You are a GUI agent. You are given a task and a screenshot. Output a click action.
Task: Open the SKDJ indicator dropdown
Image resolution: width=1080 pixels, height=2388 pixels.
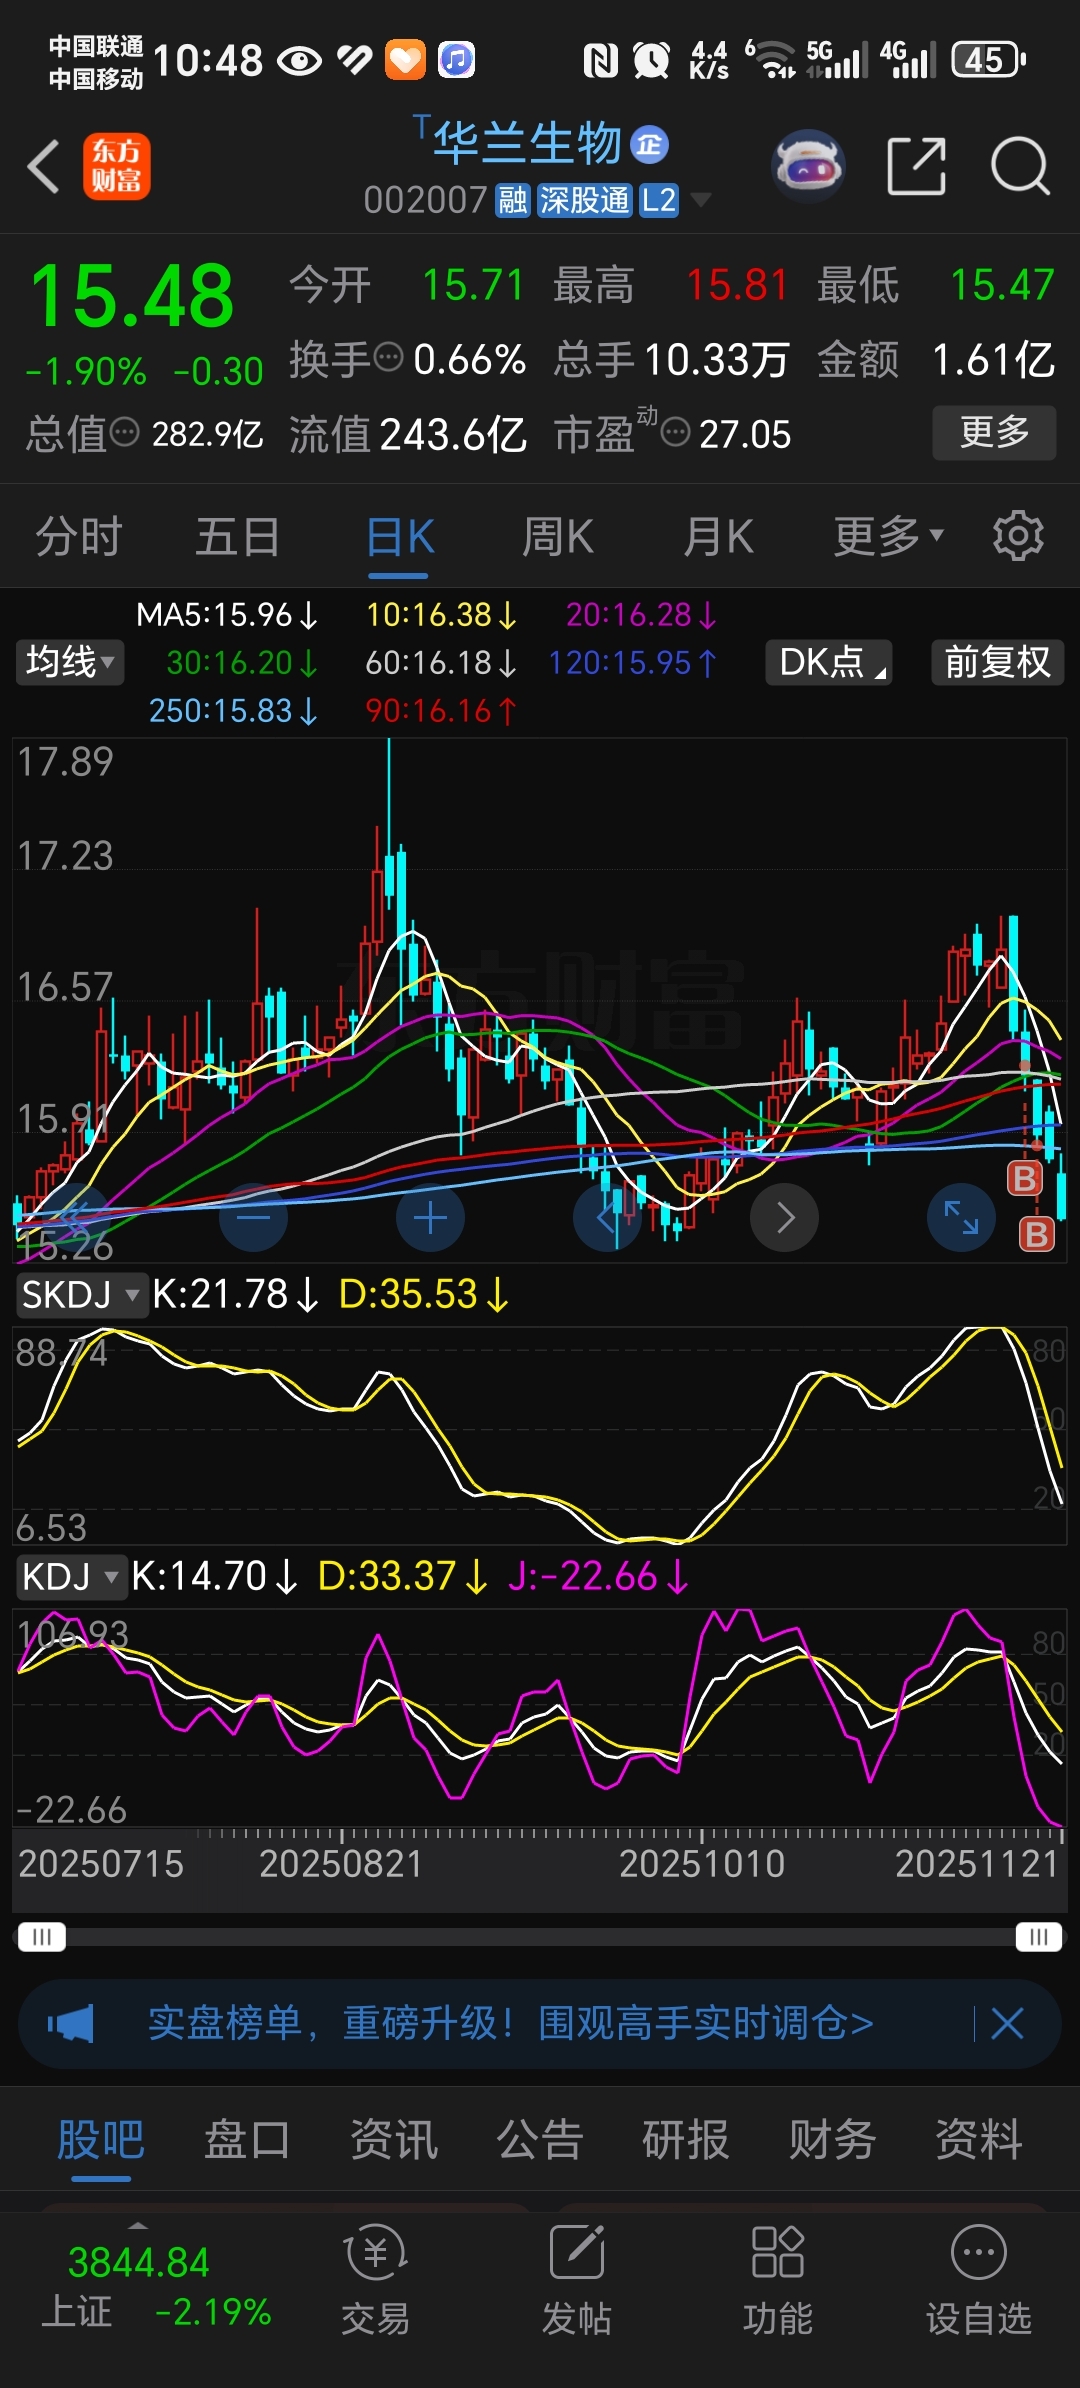click(x=81, y=1295)
